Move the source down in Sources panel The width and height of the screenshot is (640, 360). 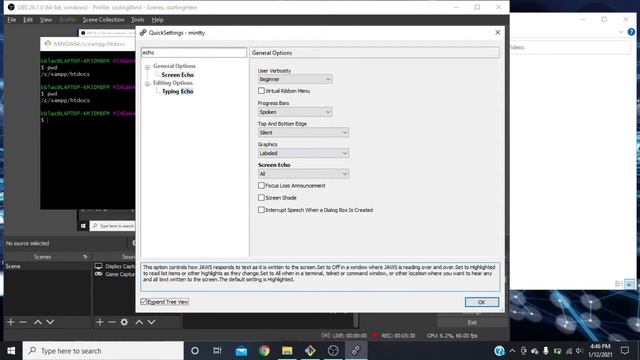tap(151, 322)
